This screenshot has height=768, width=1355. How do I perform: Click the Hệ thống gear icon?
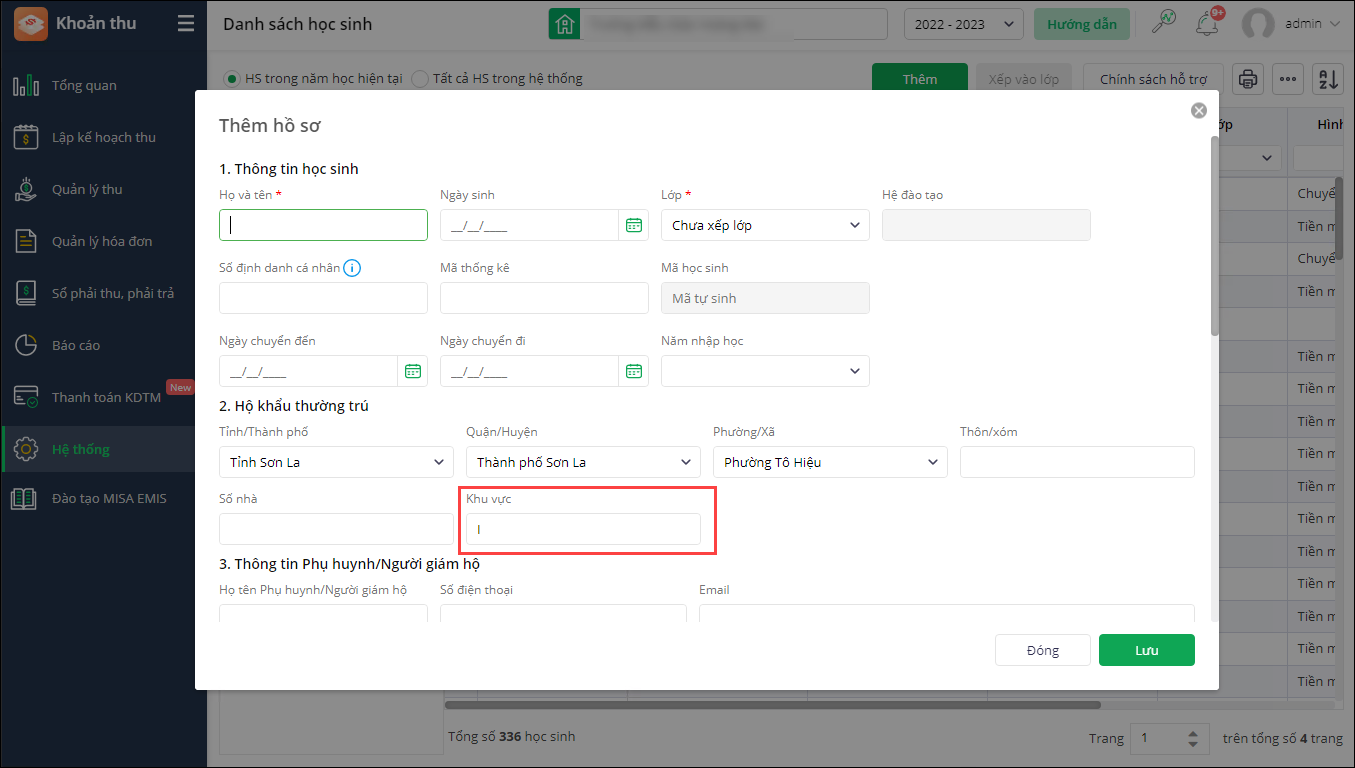26,449
